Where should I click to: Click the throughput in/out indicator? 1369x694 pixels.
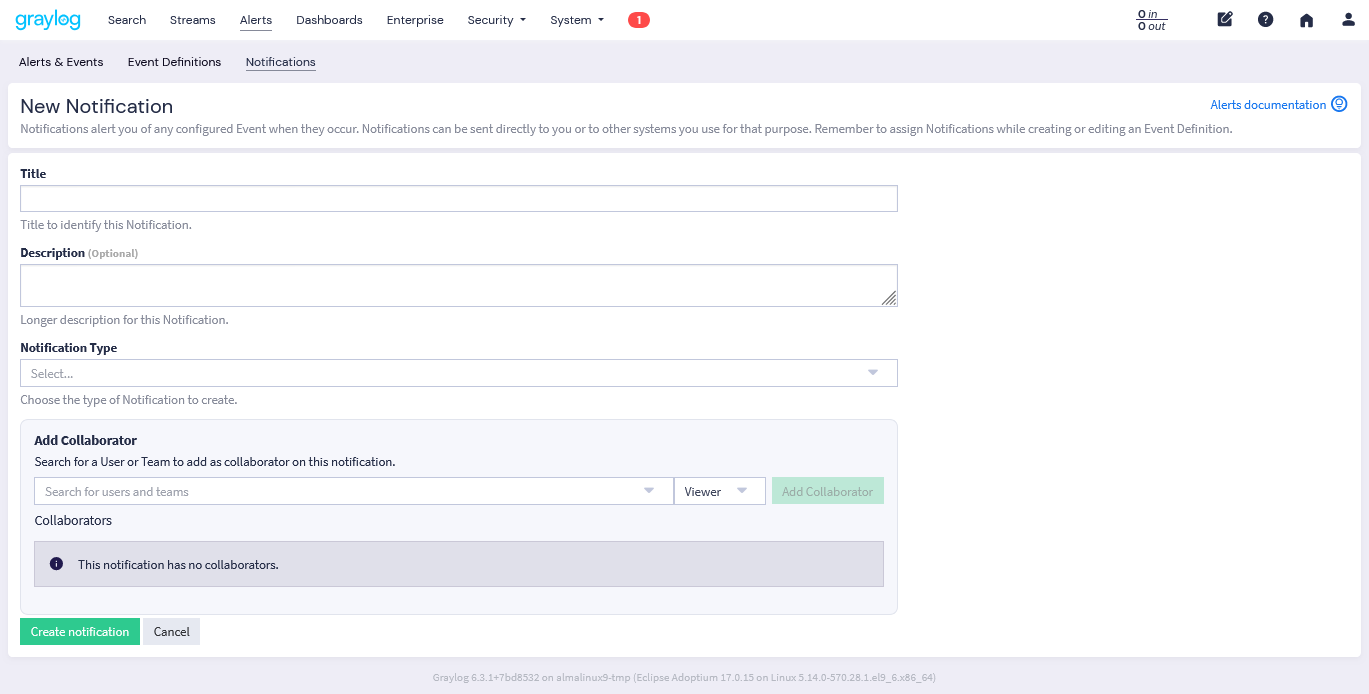click(1152, 20)
